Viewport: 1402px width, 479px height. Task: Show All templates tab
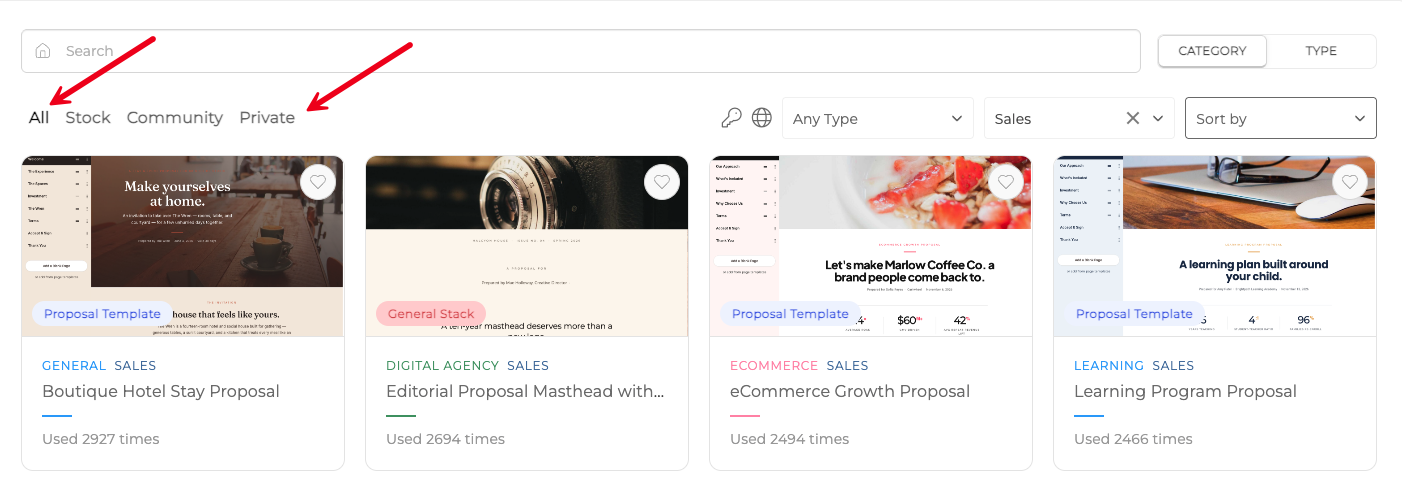39,117
